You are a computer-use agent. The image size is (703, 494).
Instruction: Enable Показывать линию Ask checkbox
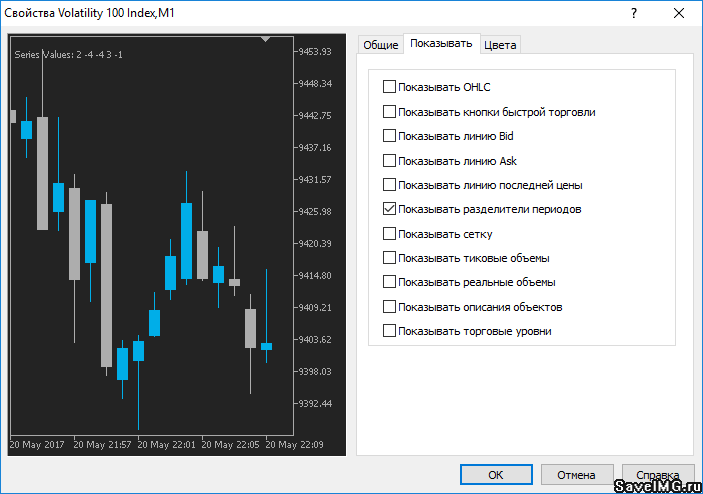(x=390, y=161)
